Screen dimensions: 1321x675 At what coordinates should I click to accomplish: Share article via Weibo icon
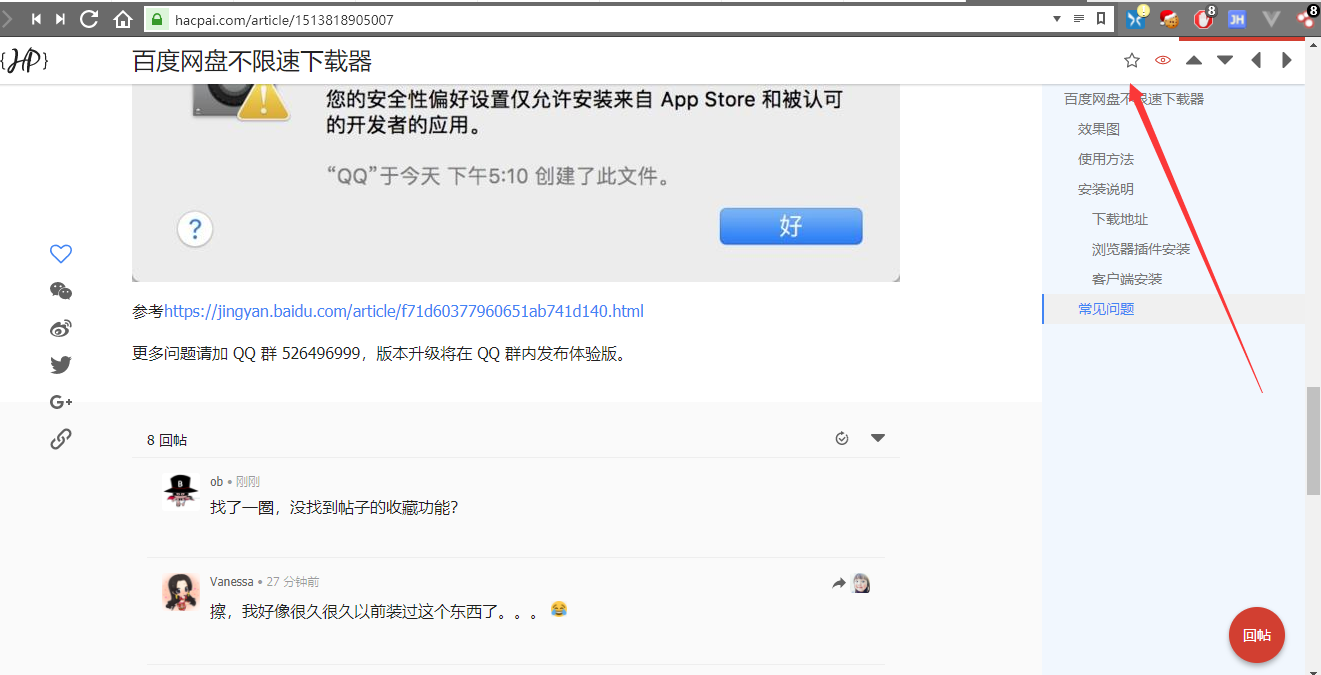tap(61, 328)
